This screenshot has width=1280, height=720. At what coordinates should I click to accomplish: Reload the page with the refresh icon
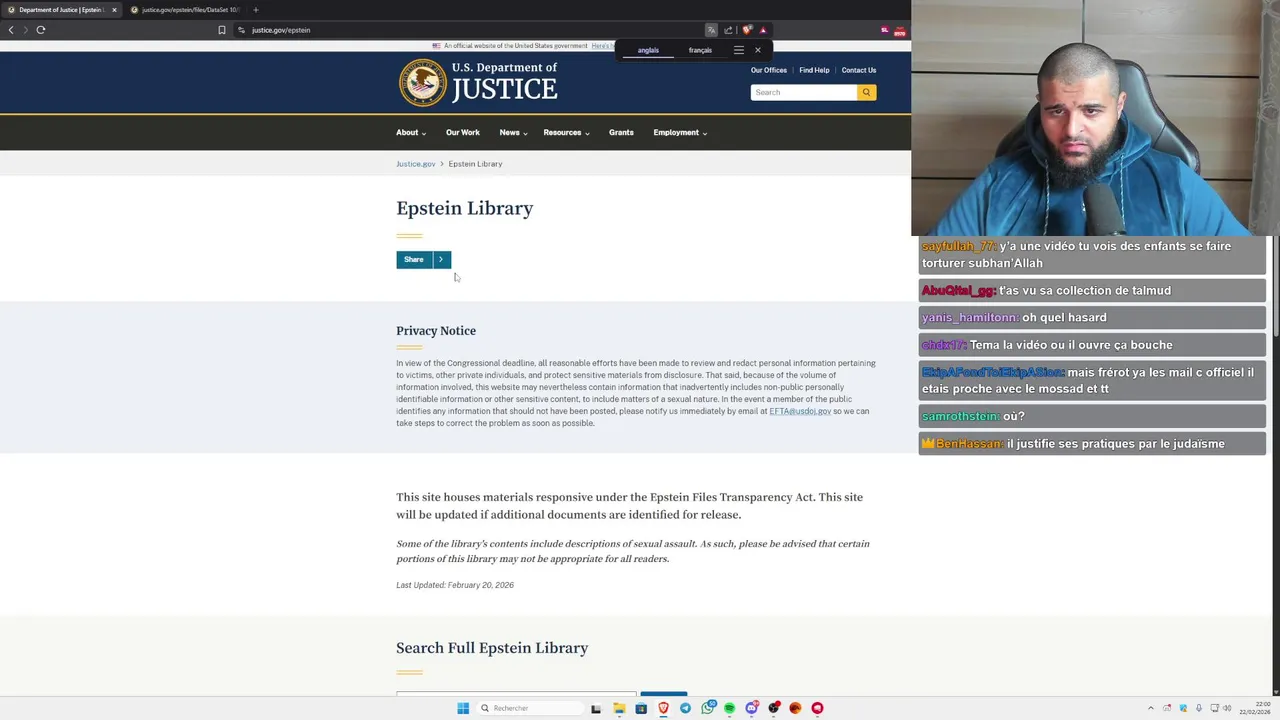coord(41,30)
